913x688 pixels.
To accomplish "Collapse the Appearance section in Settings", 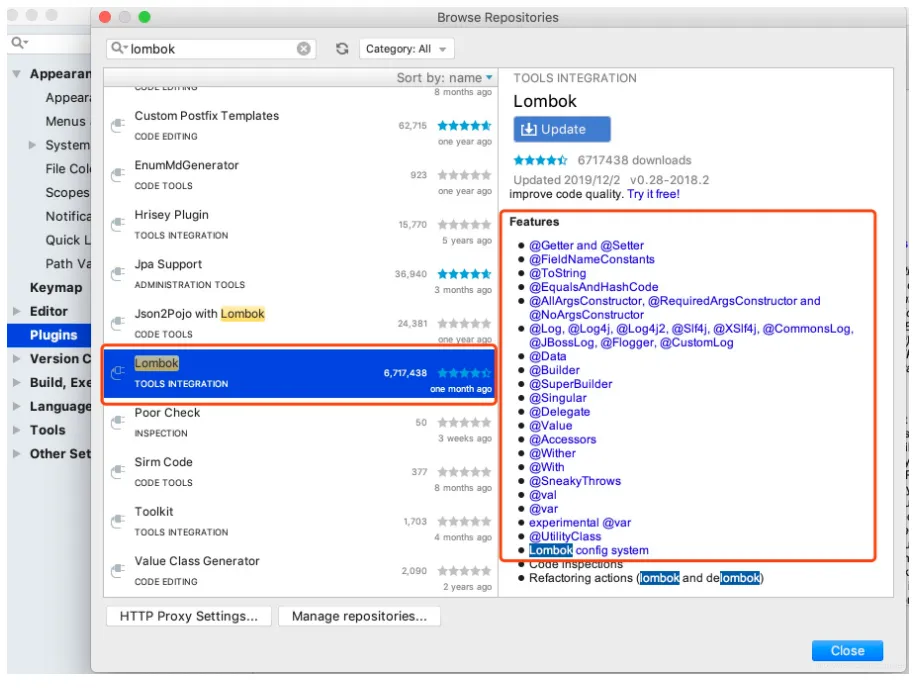I will pyautogui.click(x=16, y=74).
